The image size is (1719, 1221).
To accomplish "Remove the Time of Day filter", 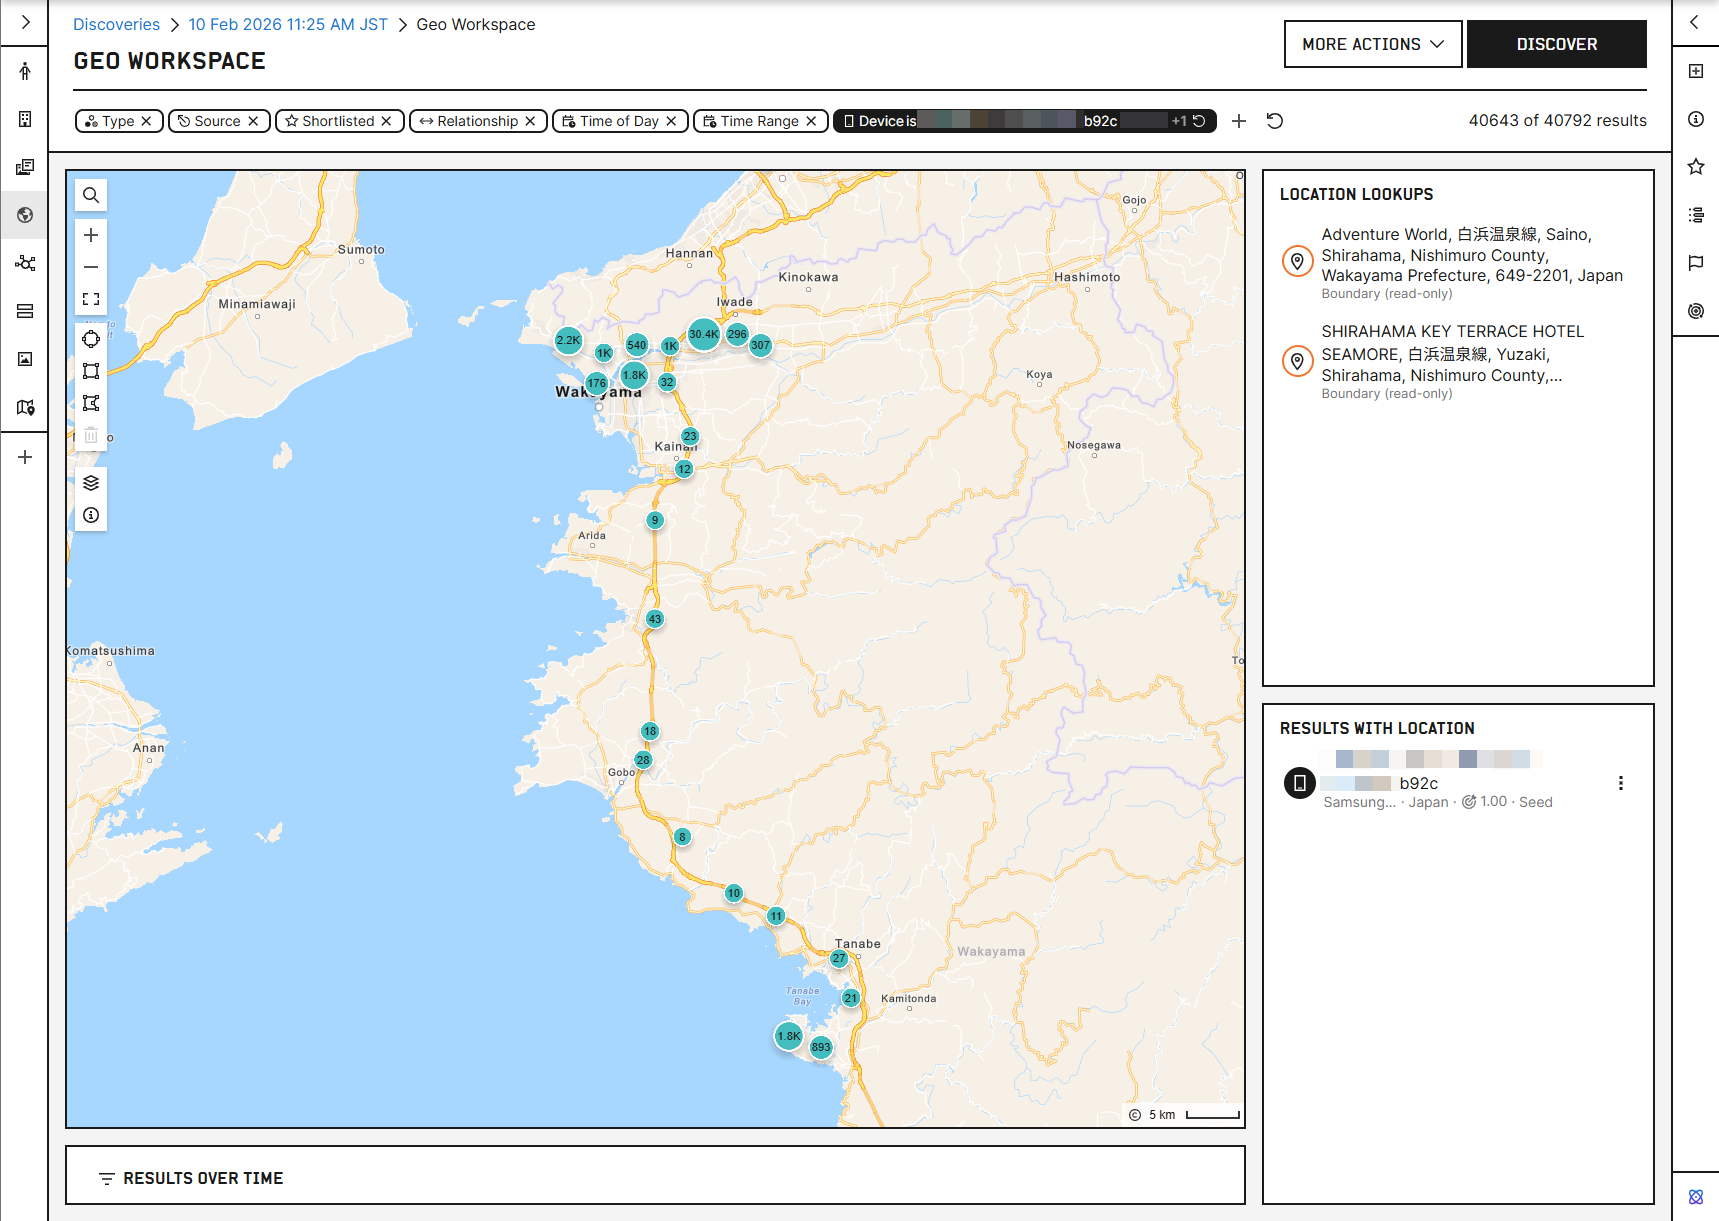I will point(671,121).
